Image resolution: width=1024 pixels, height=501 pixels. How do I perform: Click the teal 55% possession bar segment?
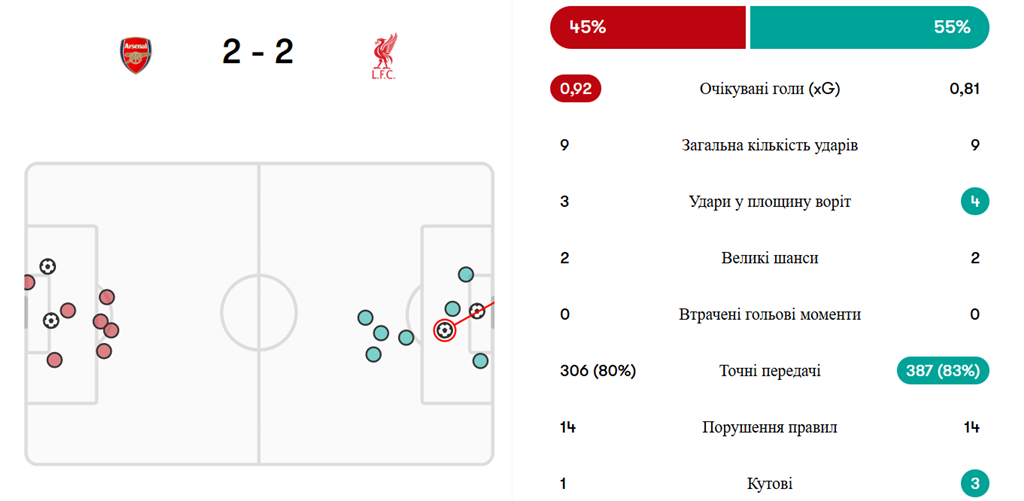click(x=868, y=28)
